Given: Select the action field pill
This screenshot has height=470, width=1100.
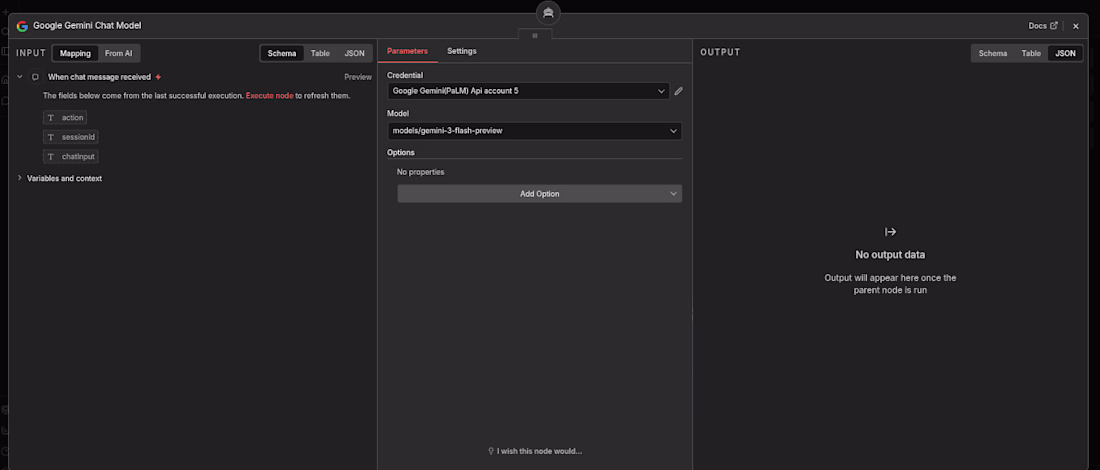Looking at the screenshot, I should pos(65,117).
